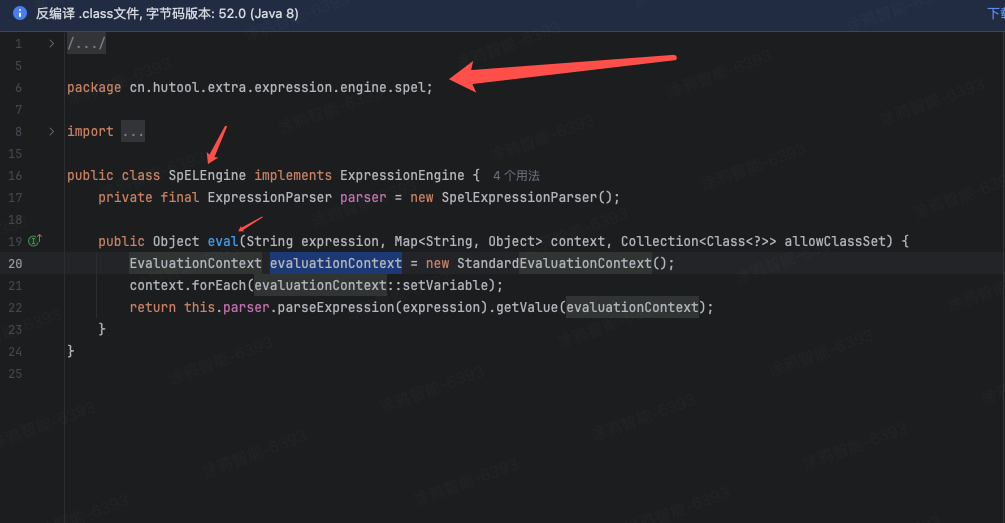Click line number 20 in gutter
1005x523 pixels.
pyautogui.click(x=15, y=263)
